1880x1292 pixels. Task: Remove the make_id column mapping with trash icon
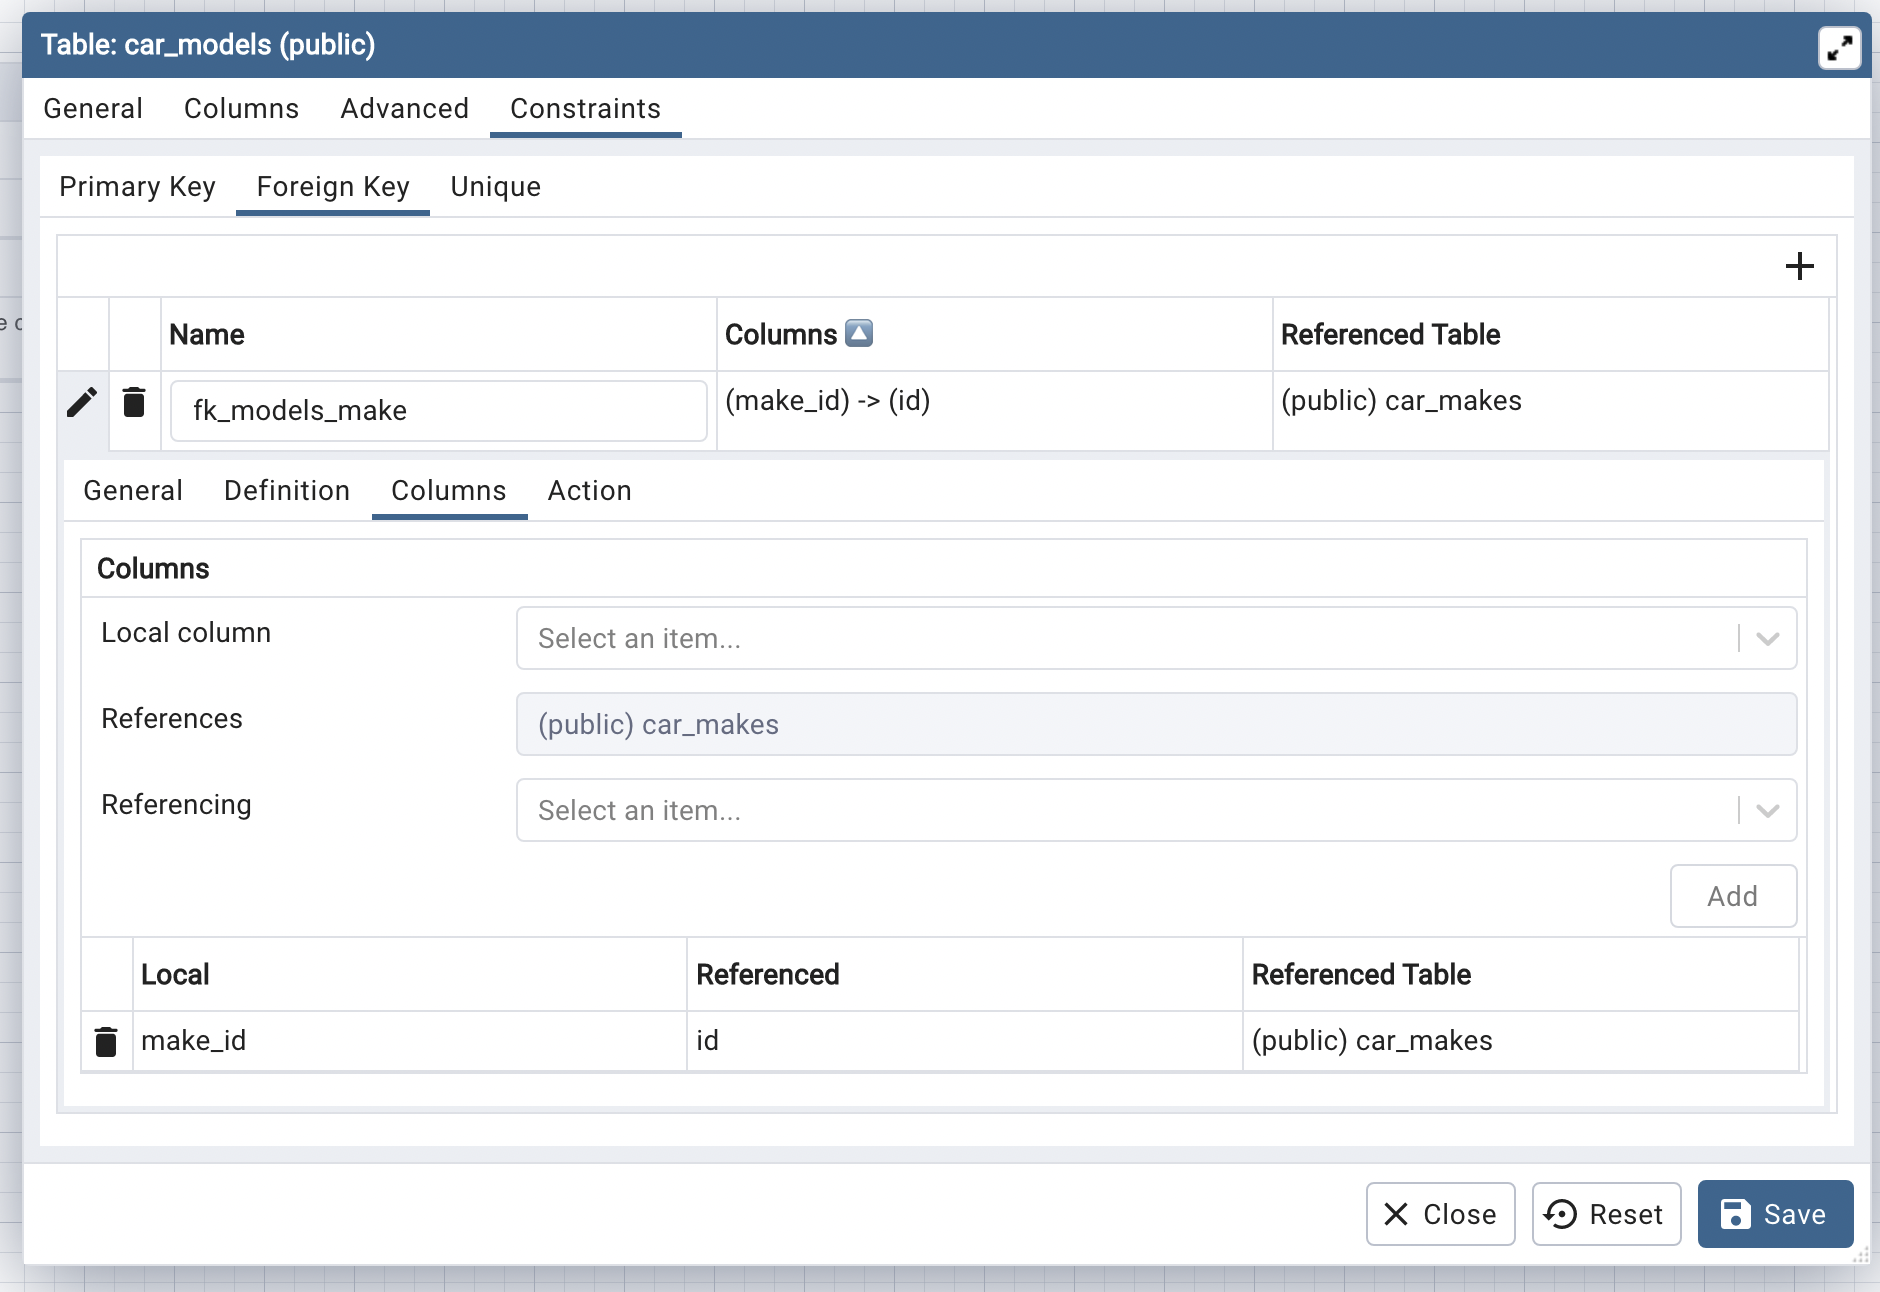[x=106, y=1041]
